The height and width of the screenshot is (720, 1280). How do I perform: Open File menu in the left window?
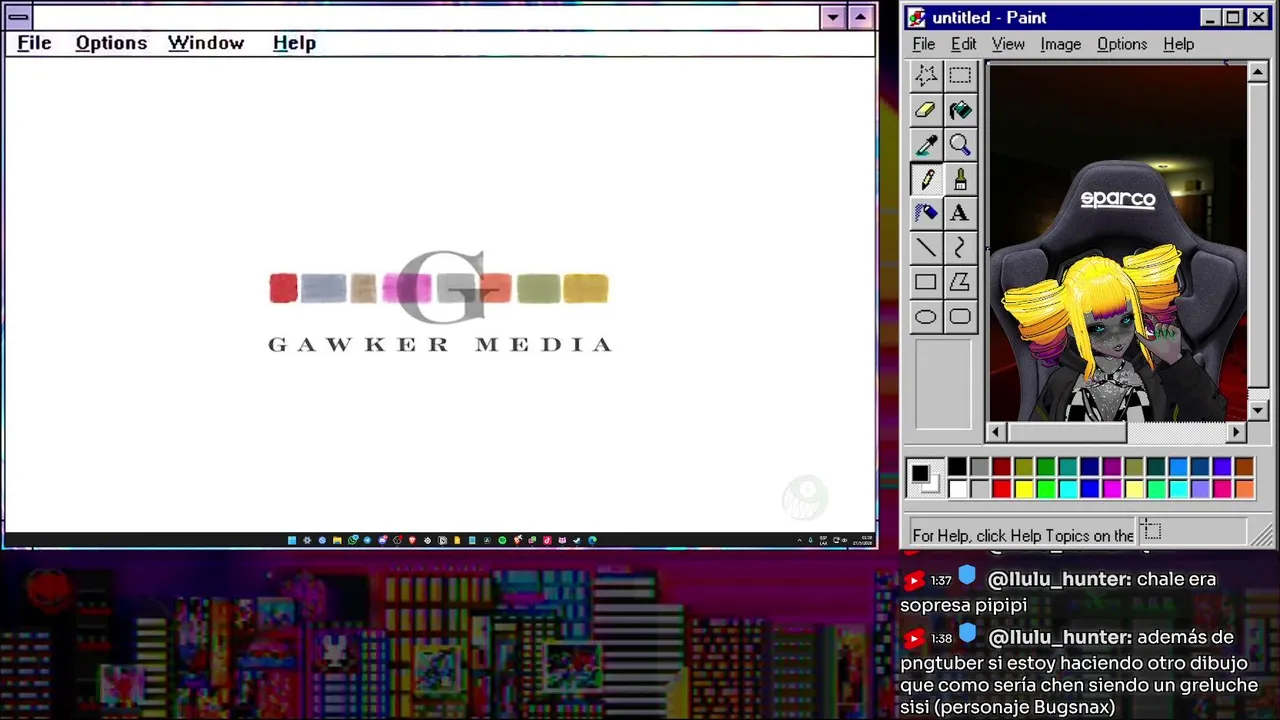[x=34, y=43]
